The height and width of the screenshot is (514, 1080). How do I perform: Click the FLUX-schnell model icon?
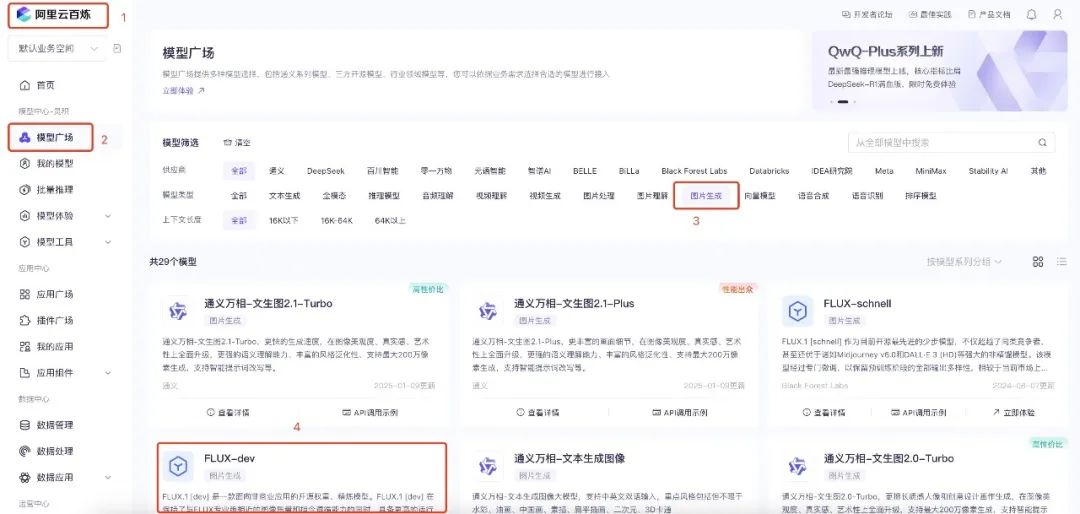point(798,311)
